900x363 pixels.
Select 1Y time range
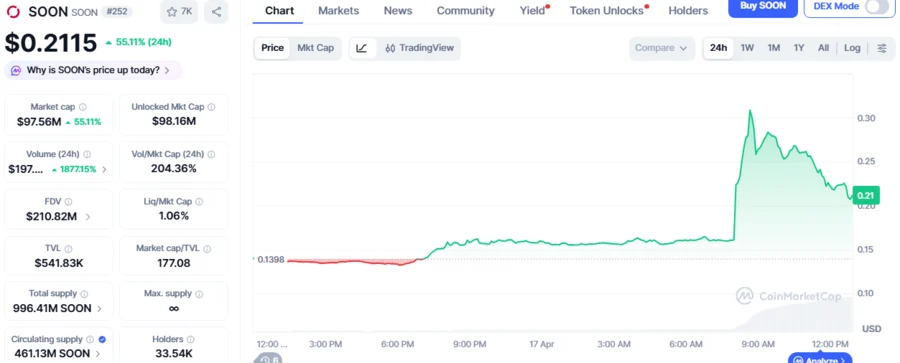click(799, 48)
